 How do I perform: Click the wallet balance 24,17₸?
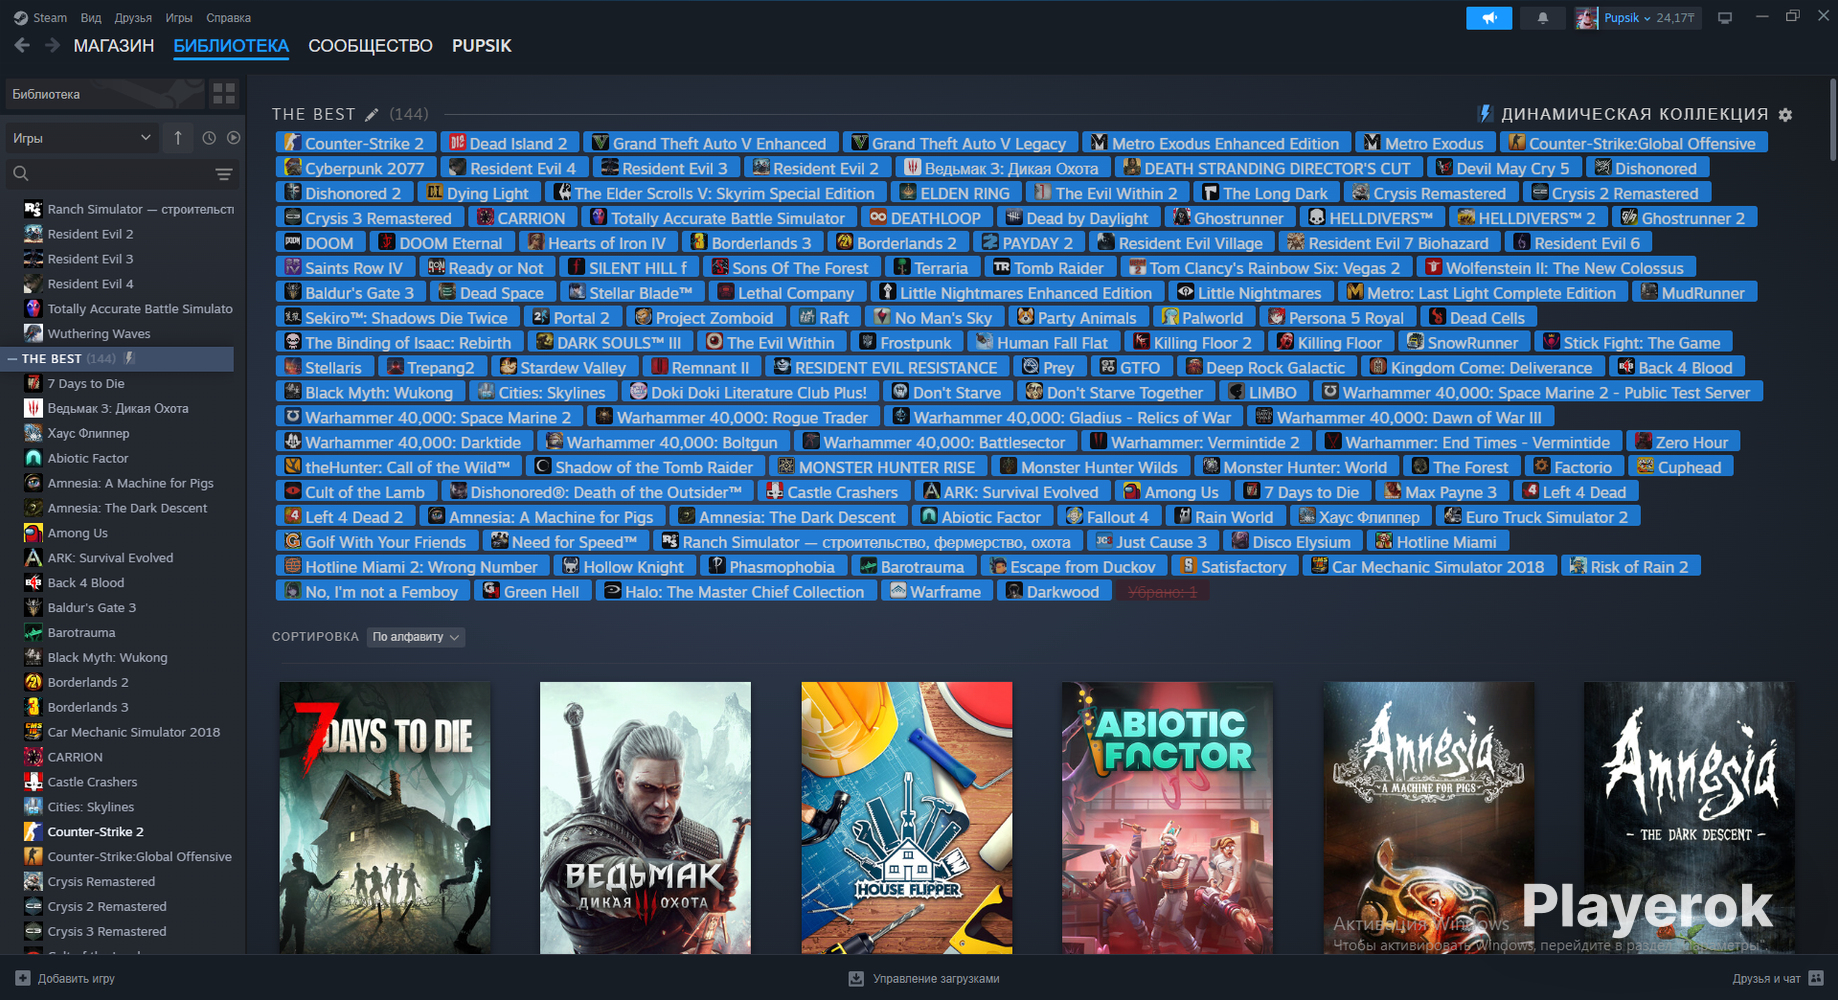pyautogui.click(x=1675, y=18)
